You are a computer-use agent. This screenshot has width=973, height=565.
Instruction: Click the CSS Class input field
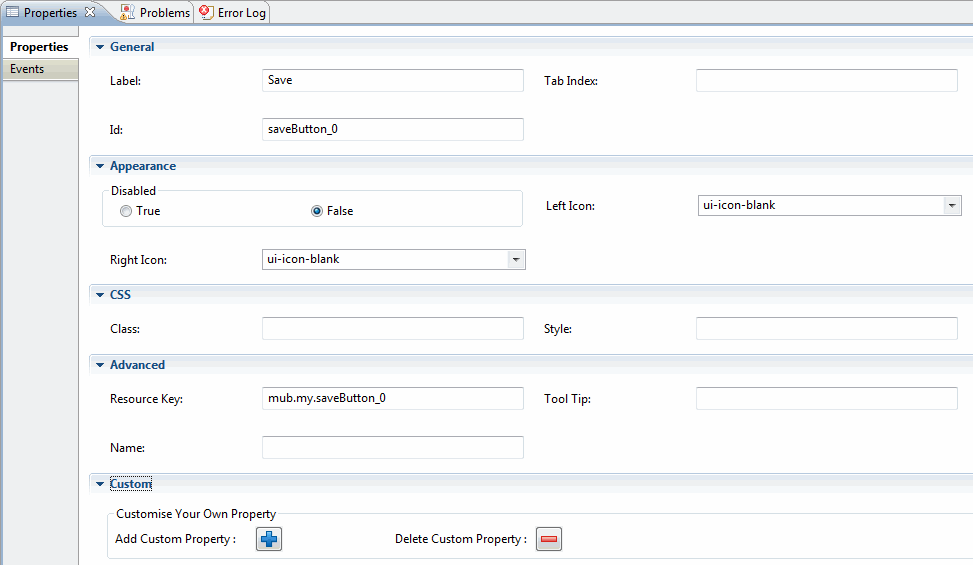pos(393,329)
